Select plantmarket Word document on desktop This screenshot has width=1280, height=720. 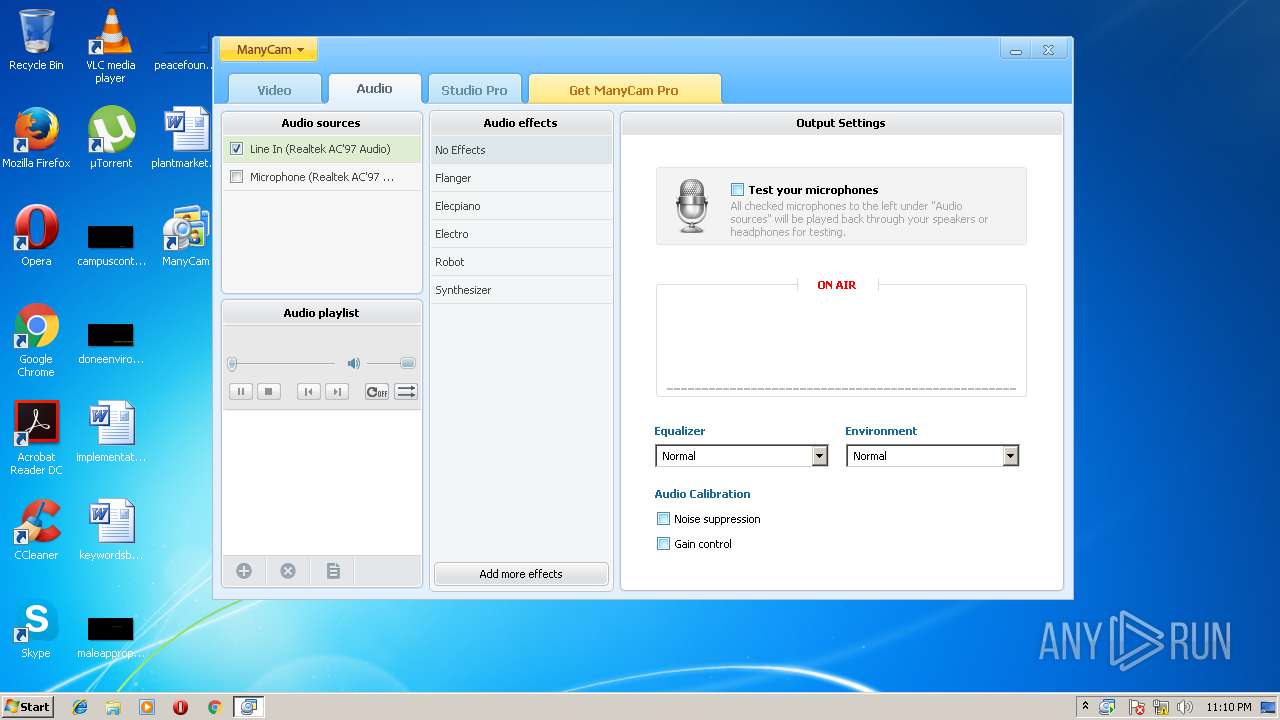tap(184, 139)
